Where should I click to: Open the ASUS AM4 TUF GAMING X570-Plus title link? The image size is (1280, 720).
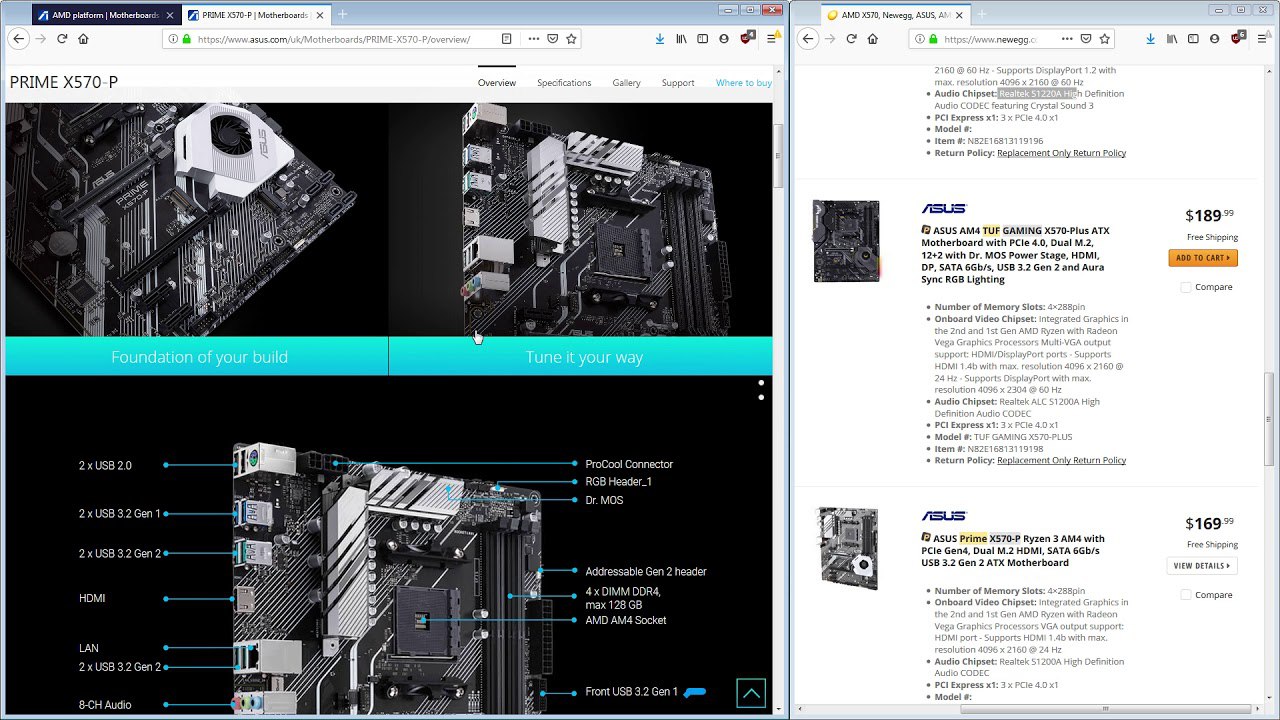(1015, 255)
